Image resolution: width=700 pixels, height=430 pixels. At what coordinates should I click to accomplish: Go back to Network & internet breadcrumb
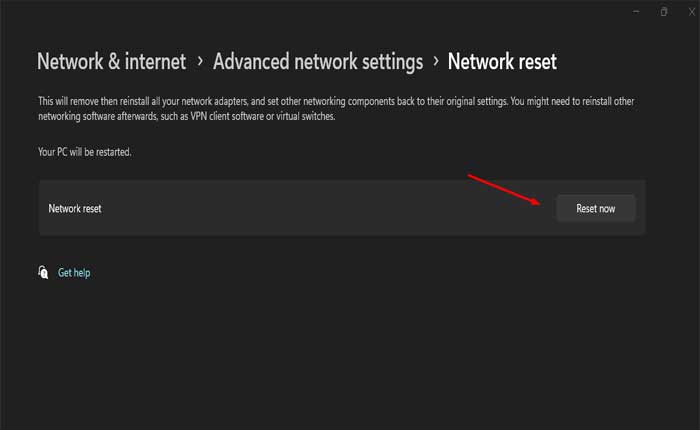tap(111, 61)
